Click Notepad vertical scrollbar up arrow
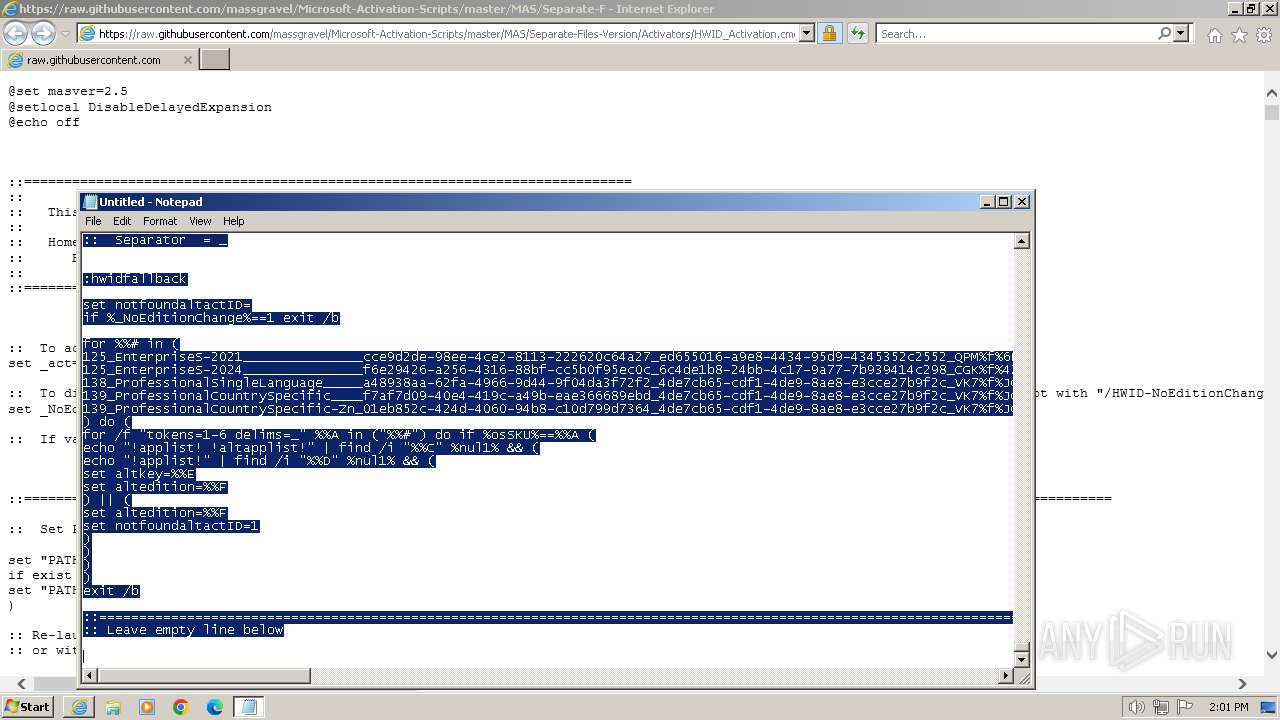The width and height of the screenshot is (1280, 720). click(1021, 241)
